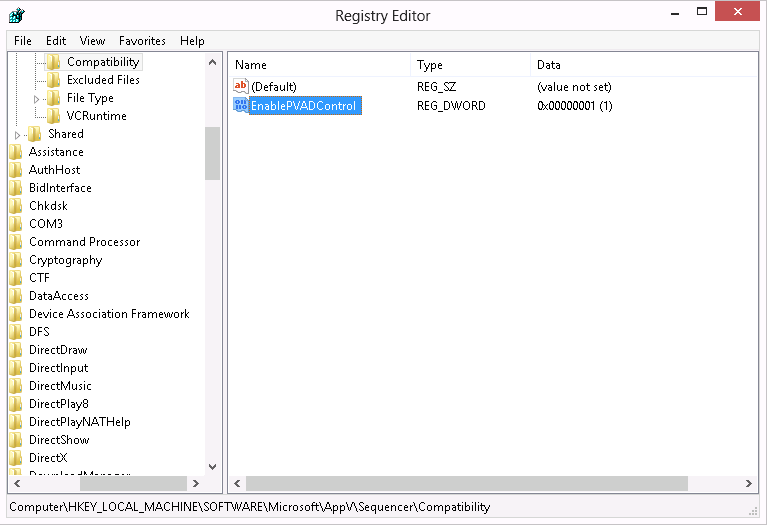Click the Cryptography folder icon
Screen dimensions: 767x525
coord(16,260)
